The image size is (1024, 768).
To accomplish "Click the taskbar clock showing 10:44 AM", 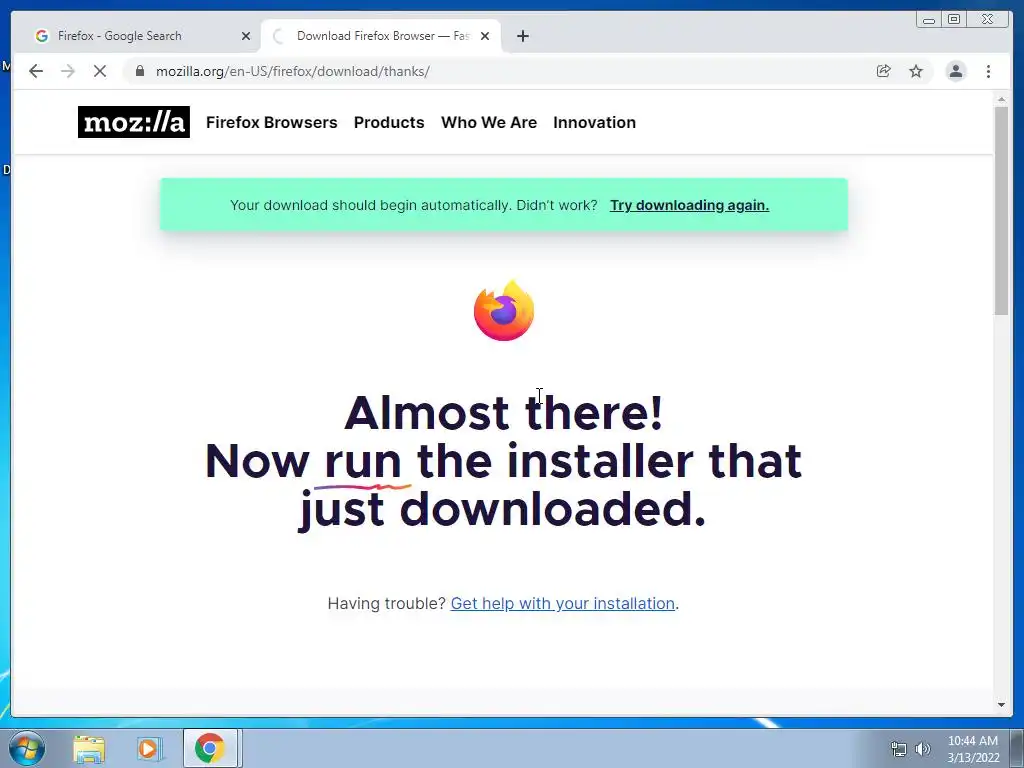I will pos(973,748).
